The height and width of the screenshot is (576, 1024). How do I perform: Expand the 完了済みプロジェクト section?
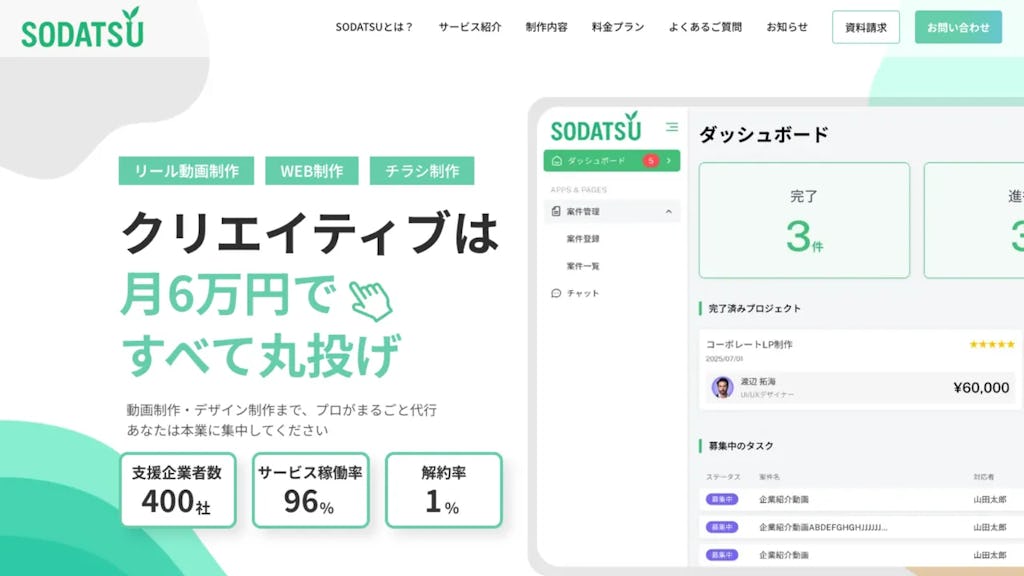point(755,308)
